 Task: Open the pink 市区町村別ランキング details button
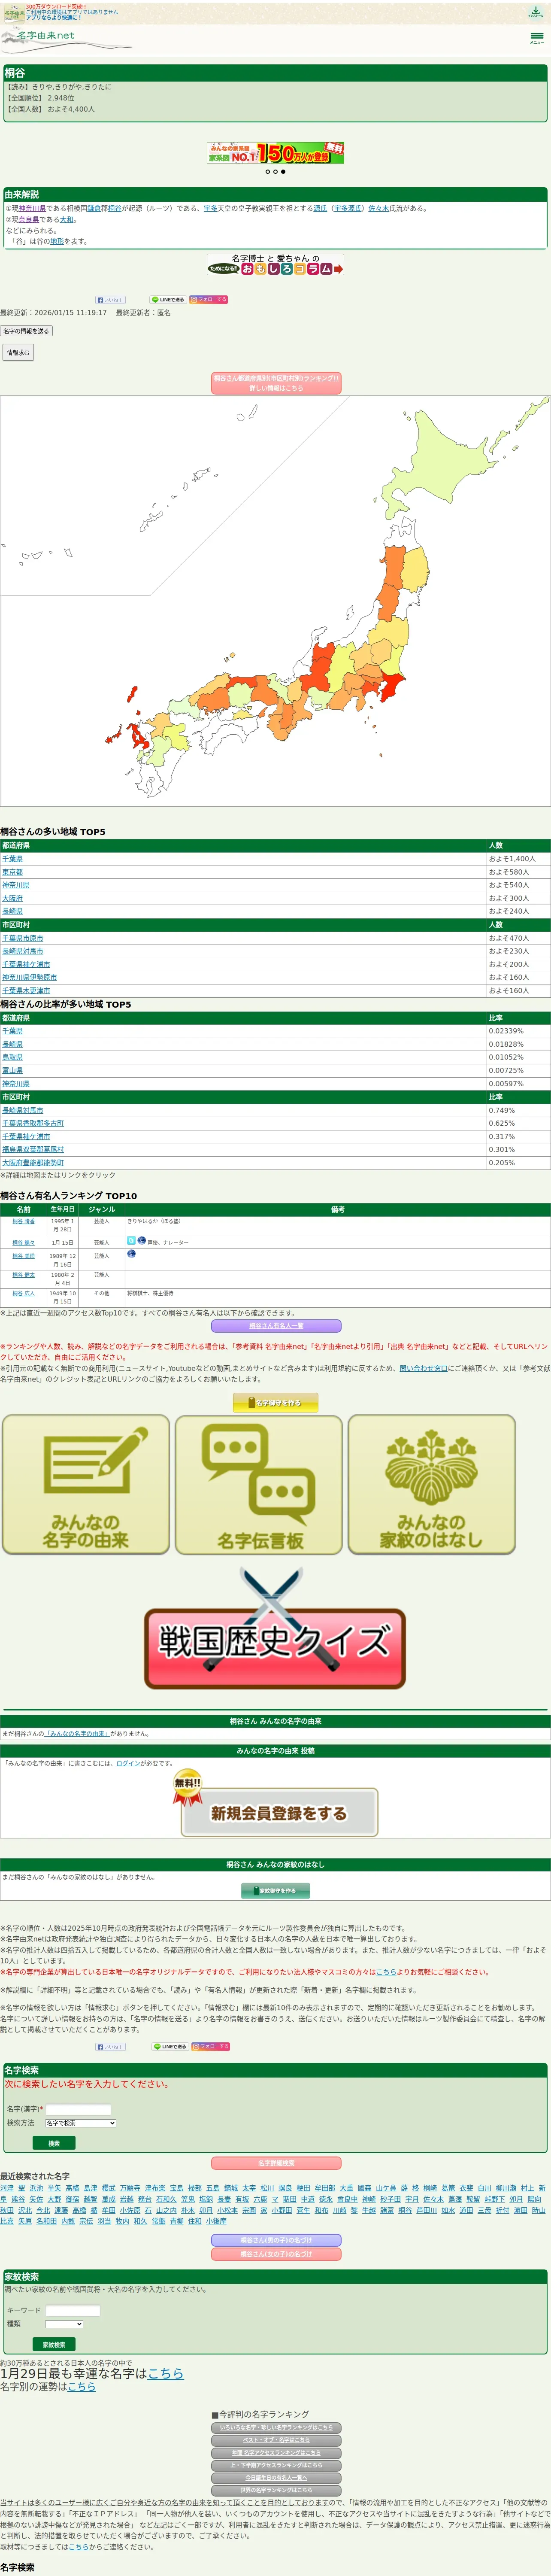[x=275, y=383]
